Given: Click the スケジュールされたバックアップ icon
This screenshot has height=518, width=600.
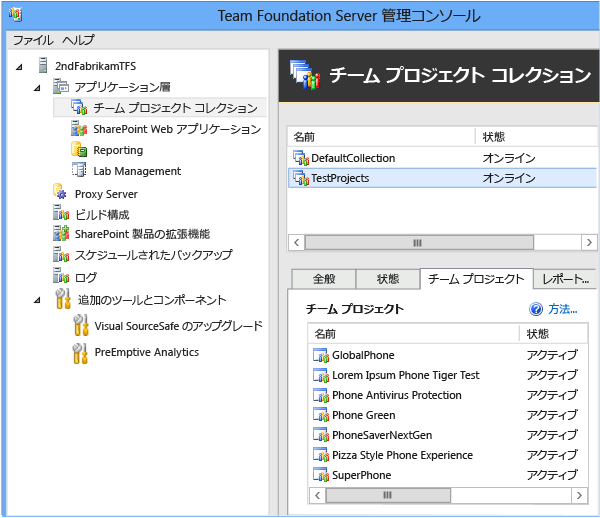Looking at the screenshot, I should pos(61,254).
